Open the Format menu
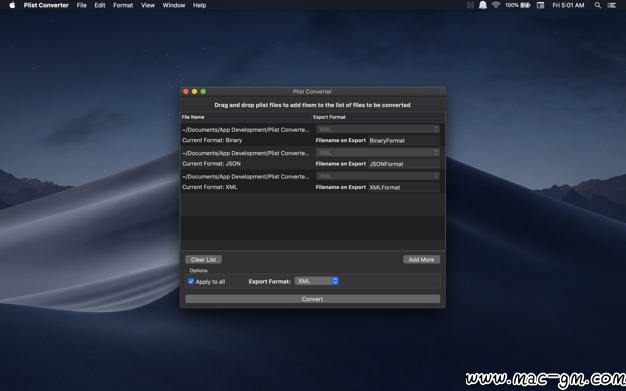This screenshot has width=626, height=391. click(x=123, y=5)
